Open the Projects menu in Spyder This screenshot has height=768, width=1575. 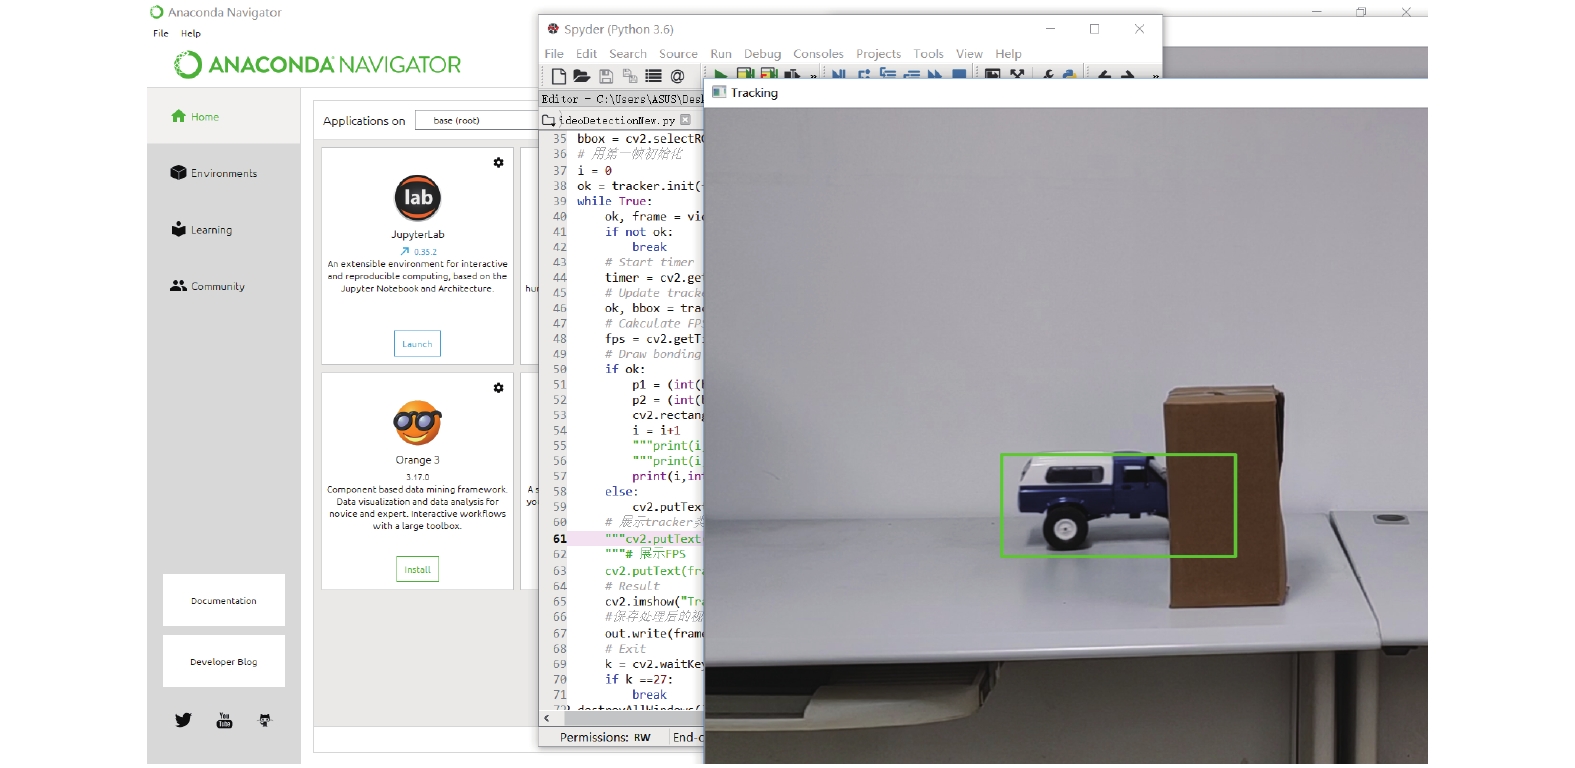click(878, 54)
